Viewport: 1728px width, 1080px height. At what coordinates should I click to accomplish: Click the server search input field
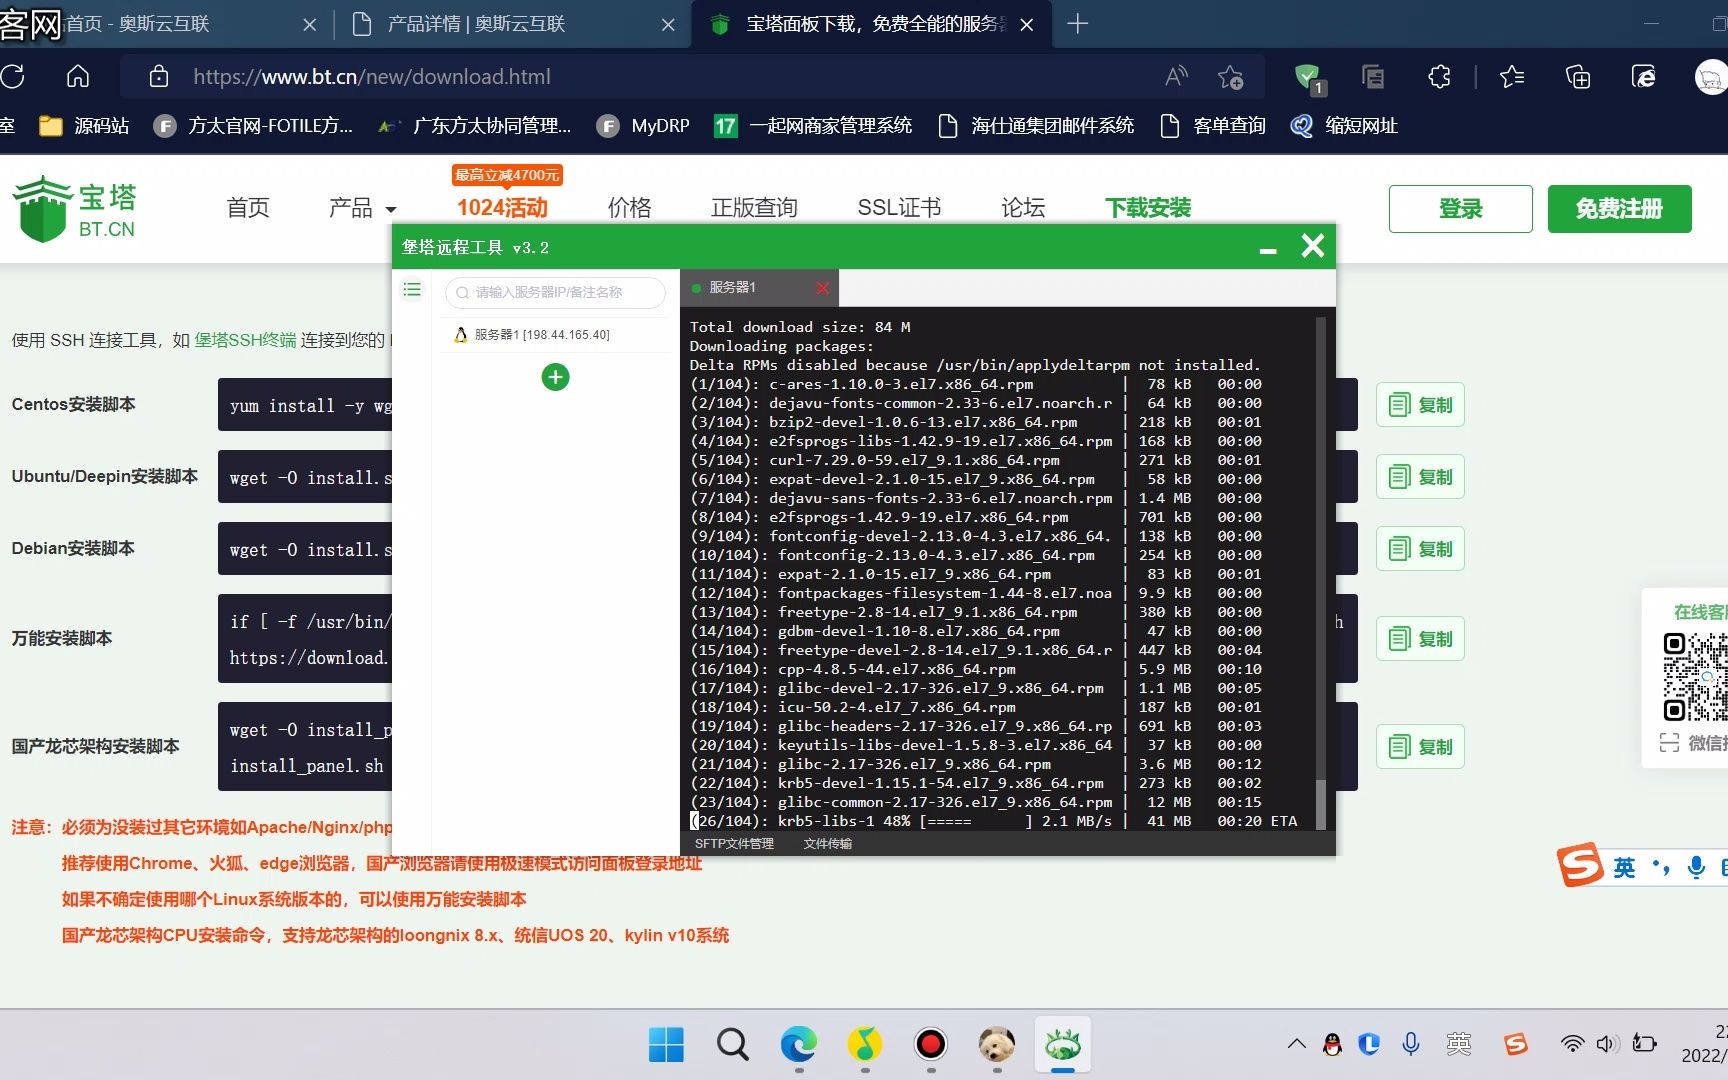pos(555,292)
